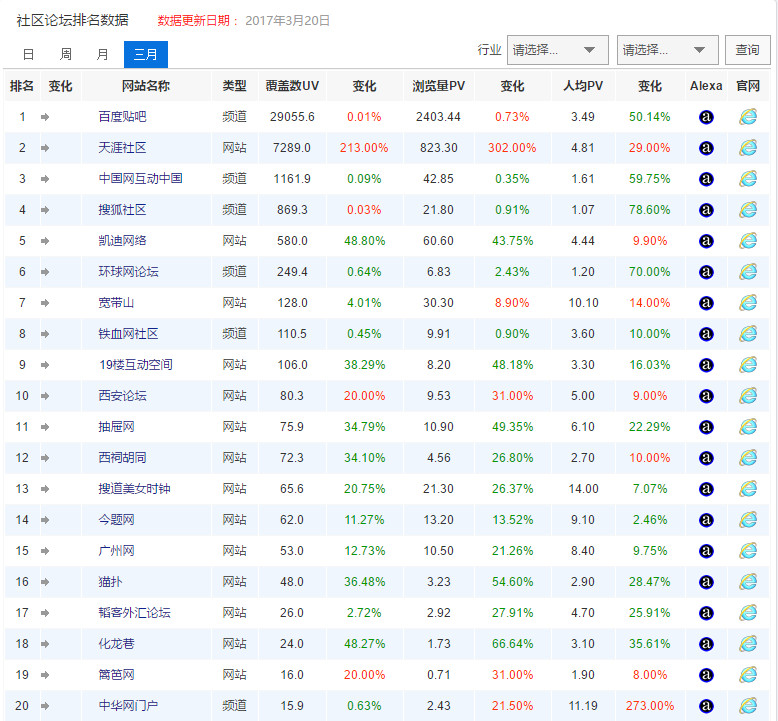
Task: Click the 273.00% change value
Action: click(649, 706)
